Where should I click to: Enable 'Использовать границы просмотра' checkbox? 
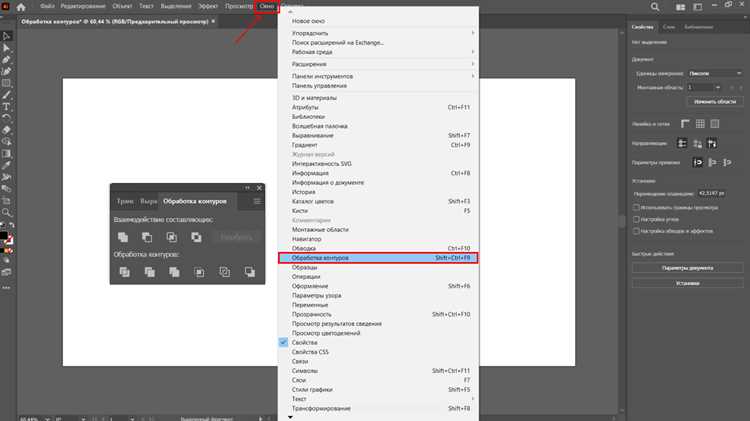point(636,208)
